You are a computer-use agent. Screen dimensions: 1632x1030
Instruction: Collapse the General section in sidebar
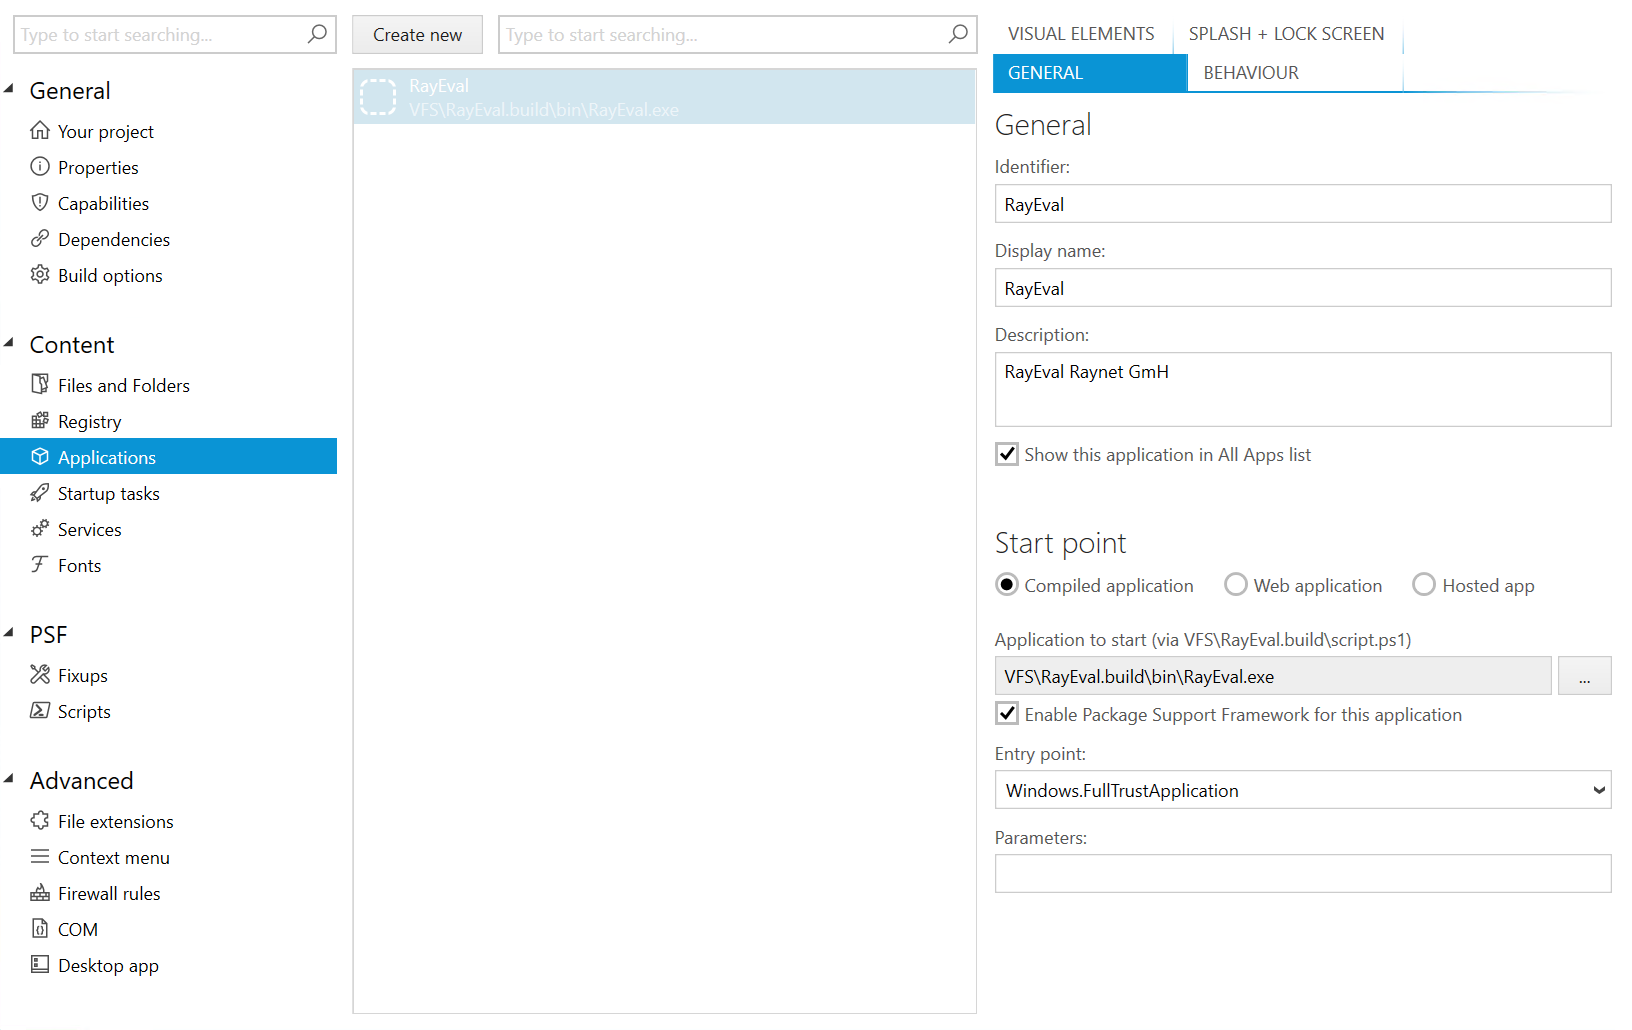[x=9, y=88]
